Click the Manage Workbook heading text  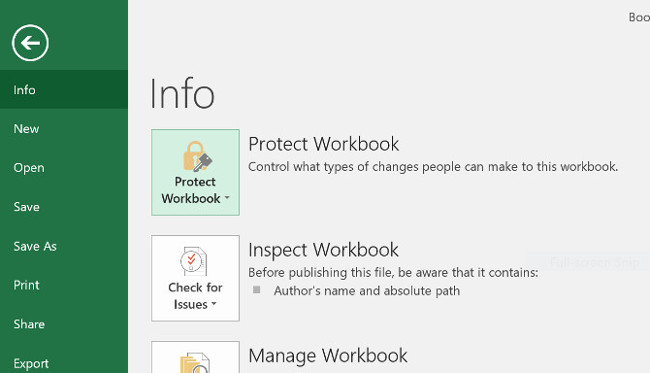tap(327, 356)
